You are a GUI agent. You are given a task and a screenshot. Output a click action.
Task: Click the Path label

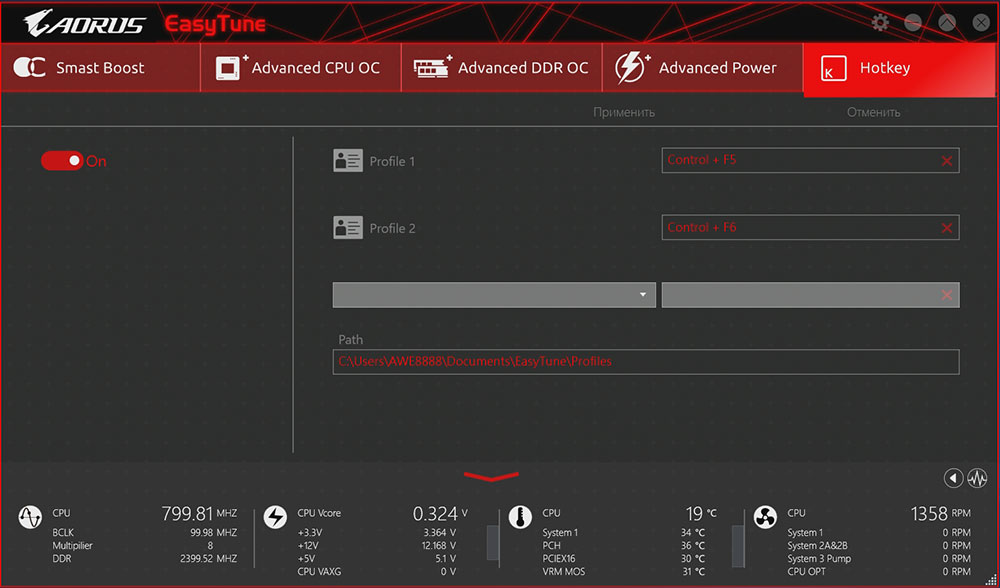tap(350, 340)
